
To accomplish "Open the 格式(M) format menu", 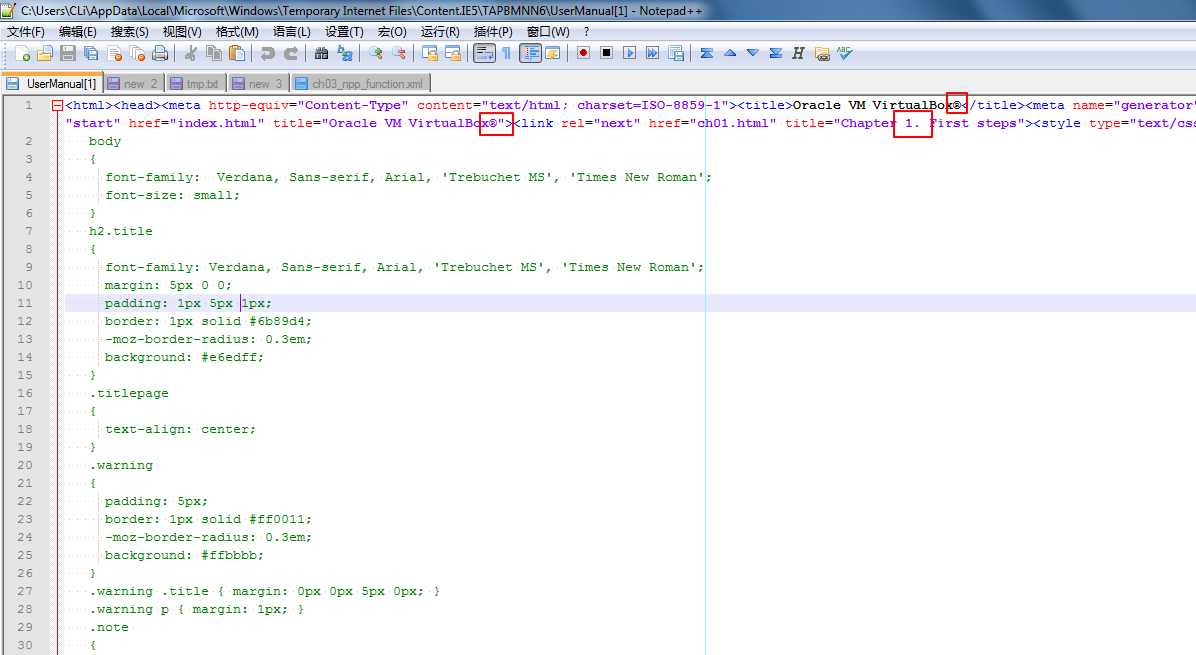I will [x=237, y=31].
